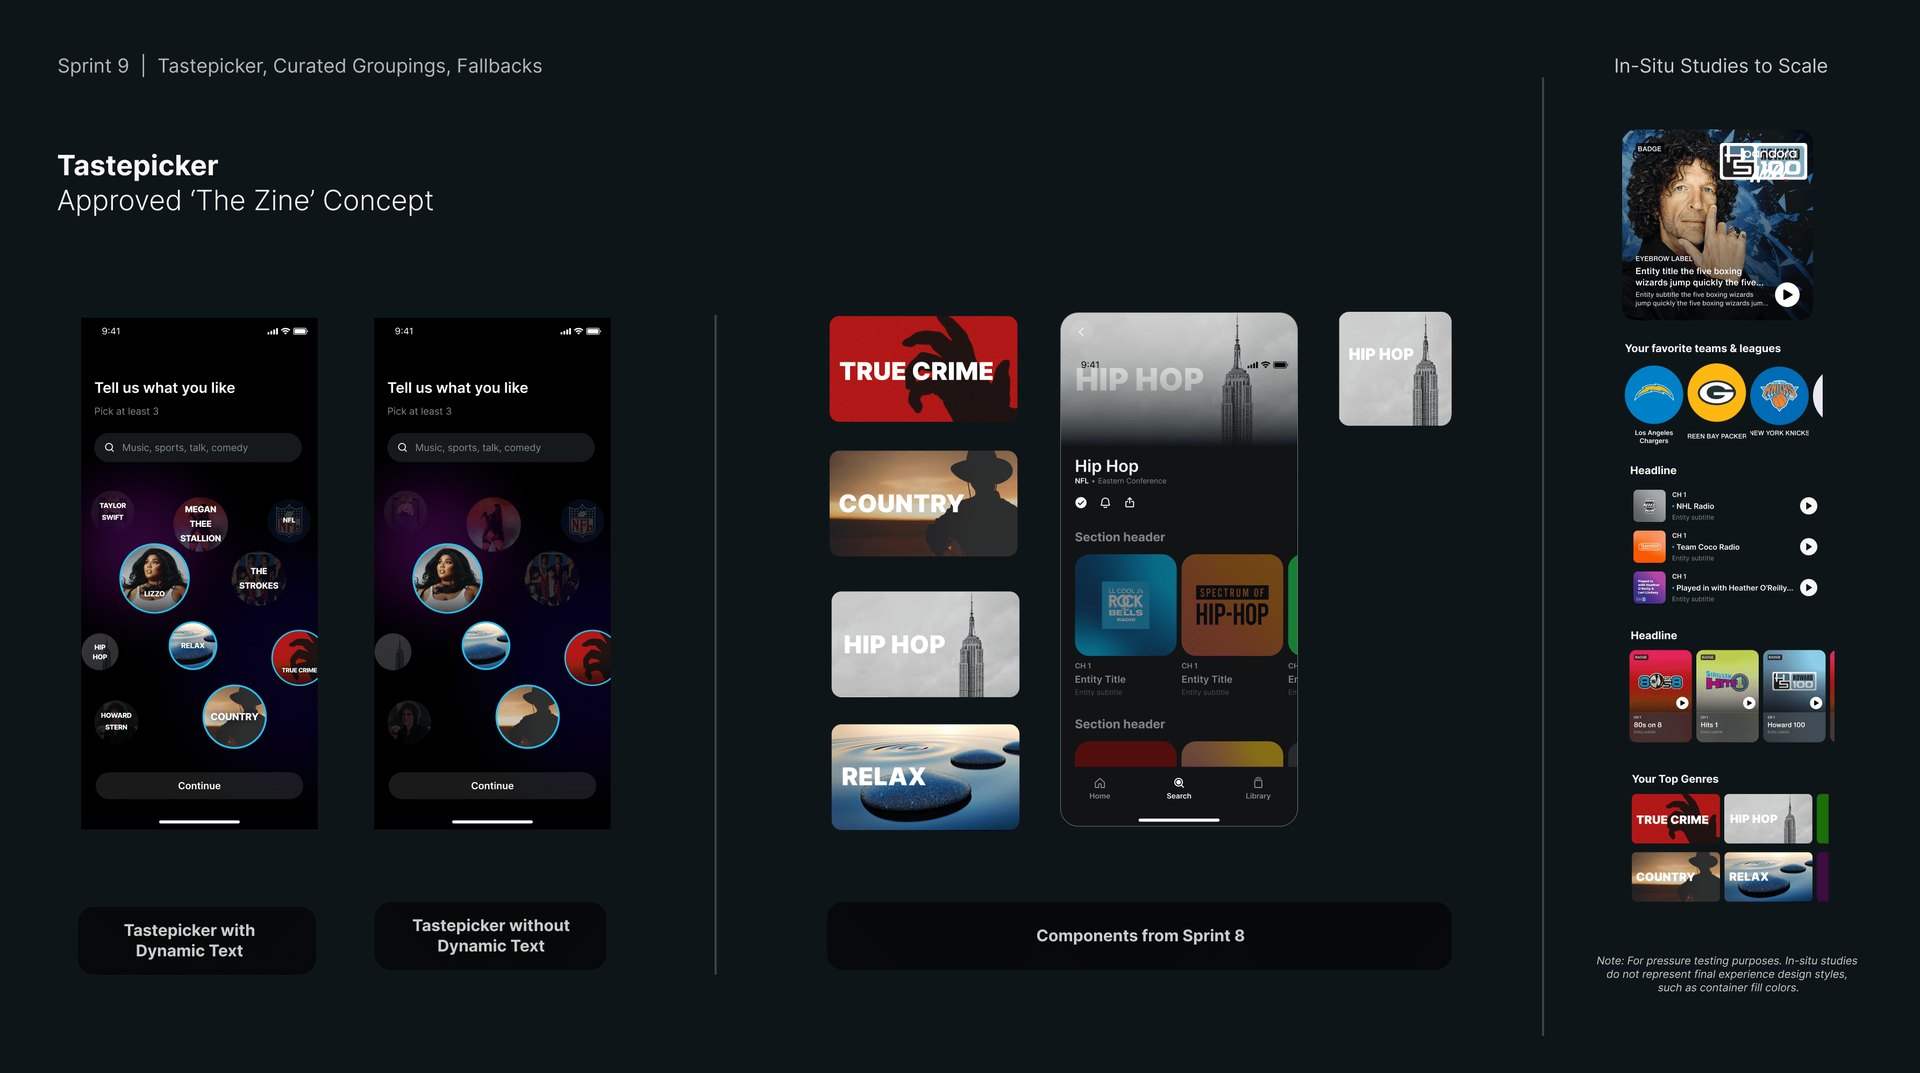Click the Components from Sprint 8 label
The image size is (1920, 1073).
click(1140, 936)
